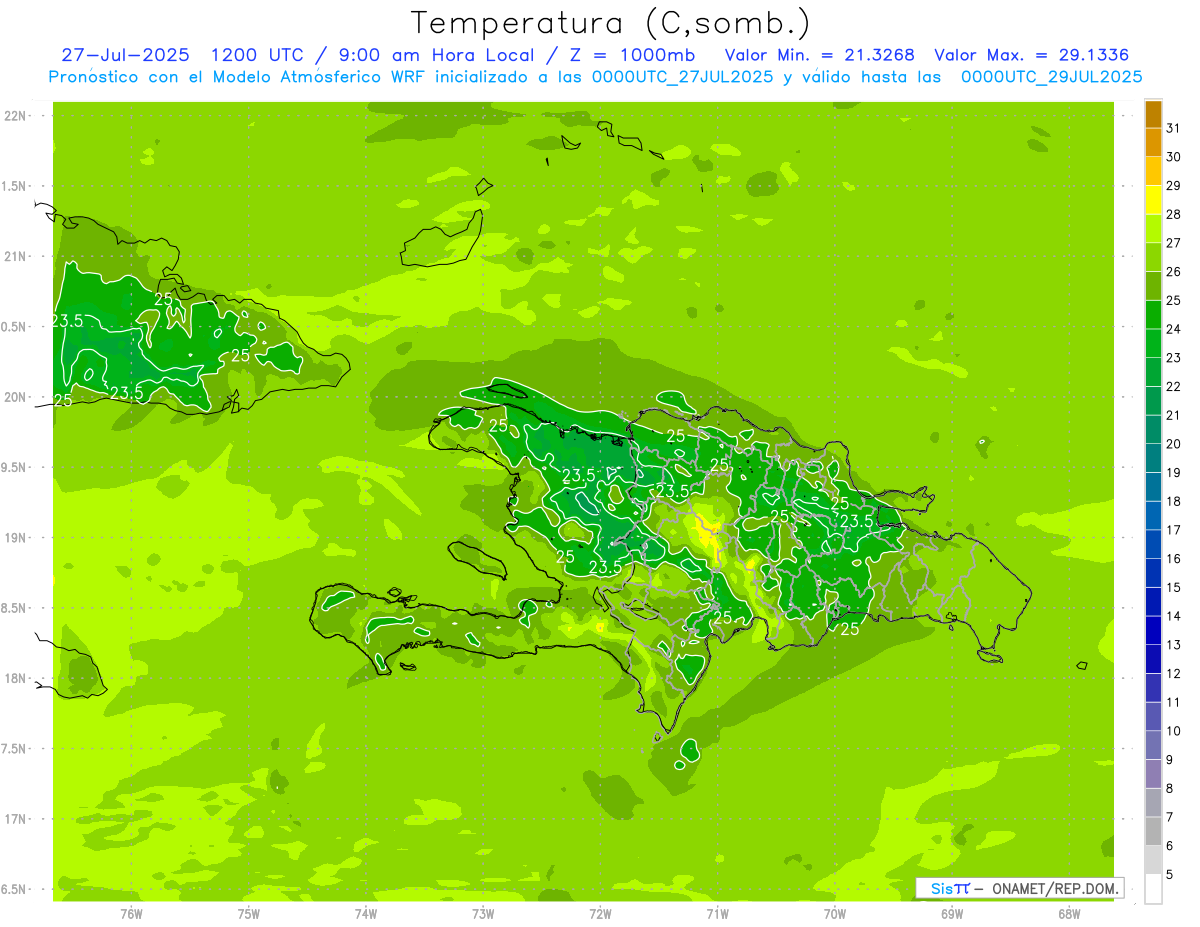This screenshot has height=927, width=1200.
Task: Click the "19N" latitude axis label
Action: pos(16,538)
